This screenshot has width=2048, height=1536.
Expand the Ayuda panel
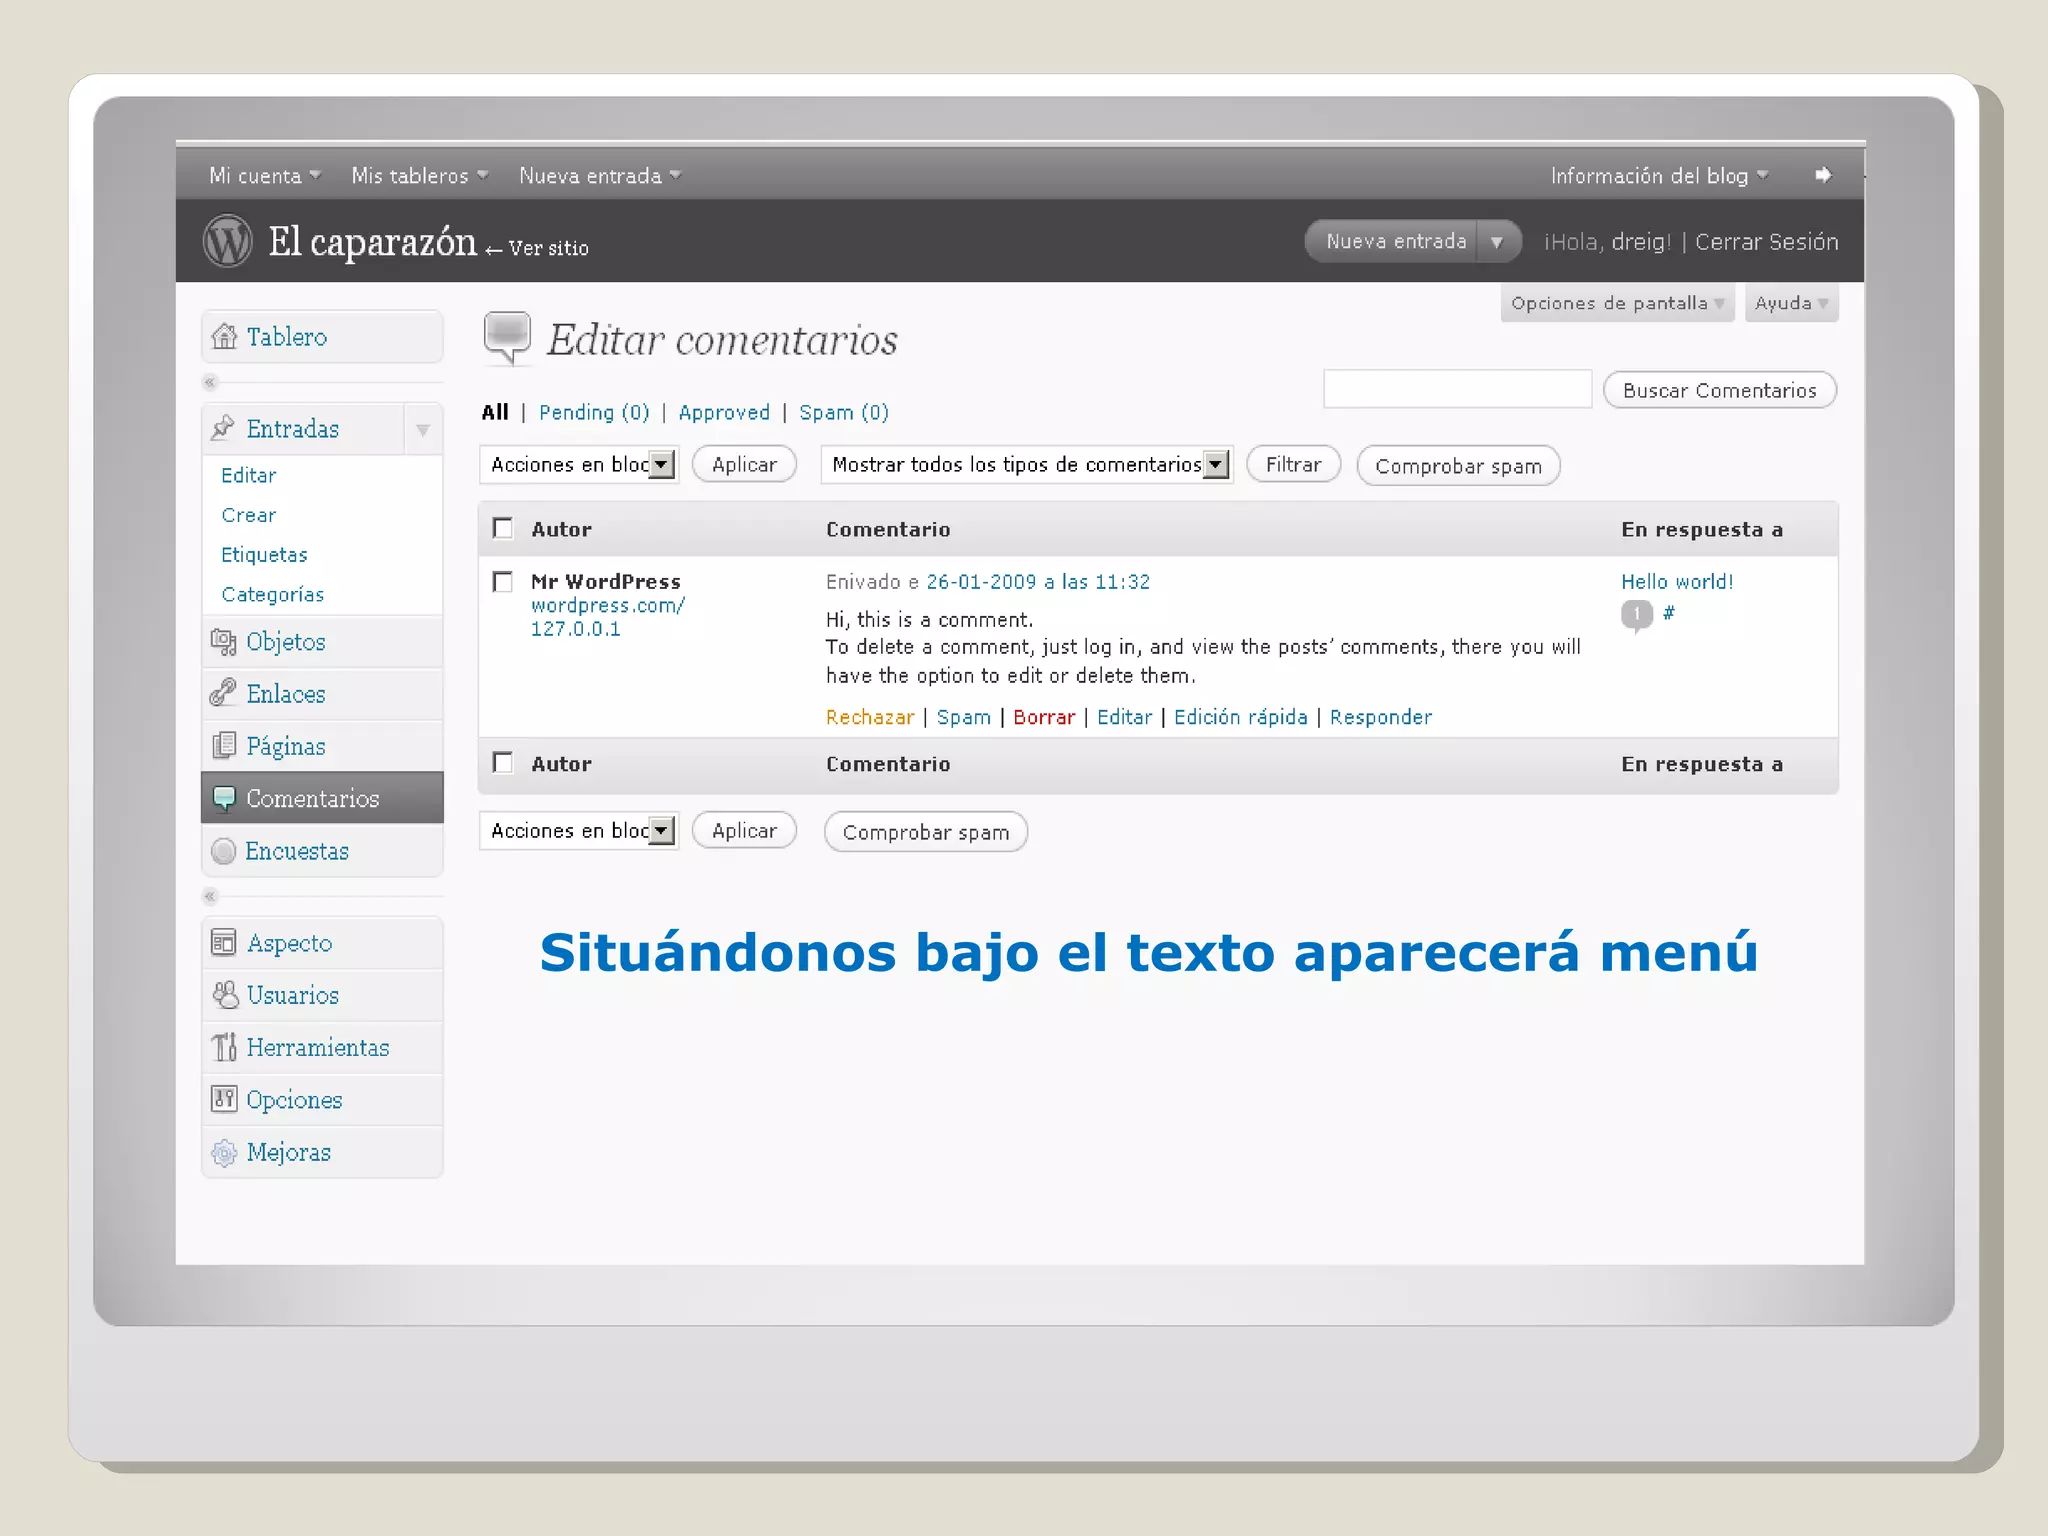pyautogui.click(x=1791, y=303)
